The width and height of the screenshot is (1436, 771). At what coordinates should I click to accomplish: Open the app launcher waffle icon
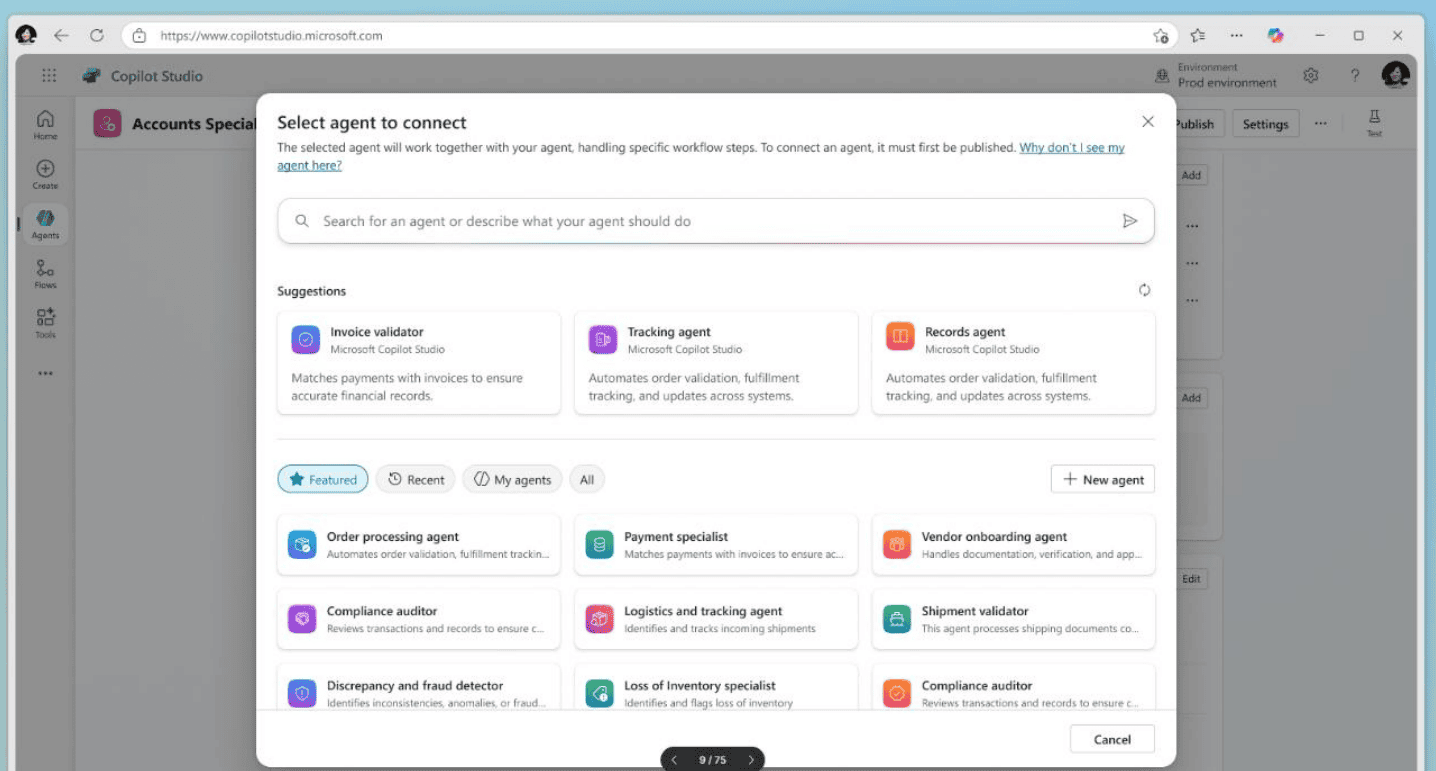pyautogui.click(x=49, y=76)
